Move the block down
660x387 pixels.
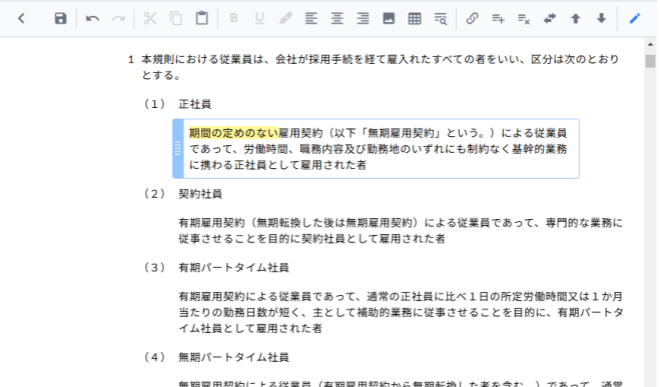pyautogui.click(x=601, y=19)
